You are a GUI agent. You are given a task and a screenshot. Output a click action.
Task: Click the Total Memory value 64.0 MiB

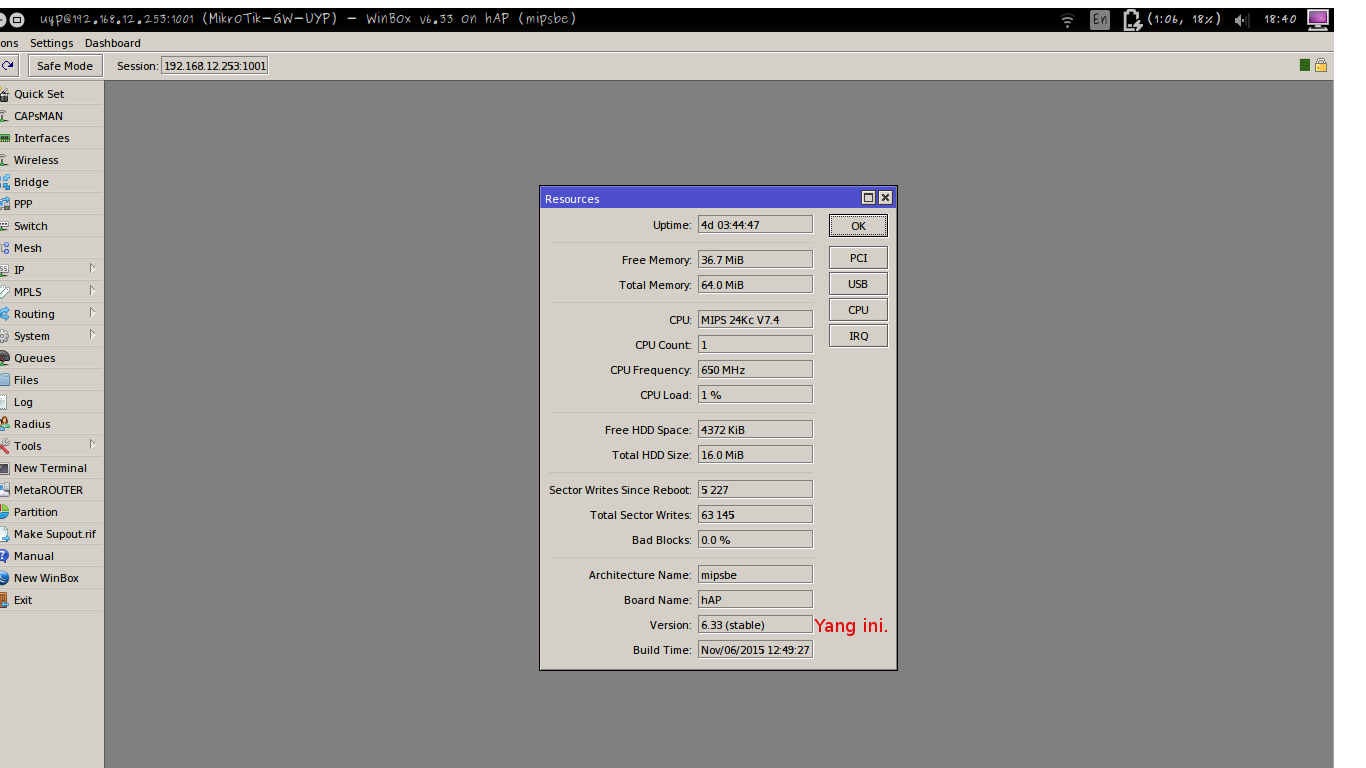(755, 285)
